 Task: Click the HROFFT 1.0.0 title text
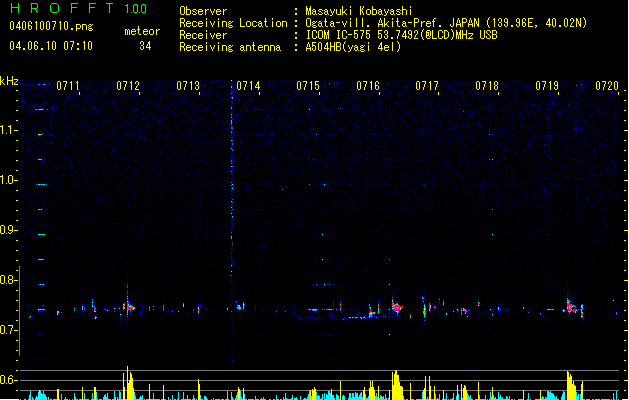78,8
